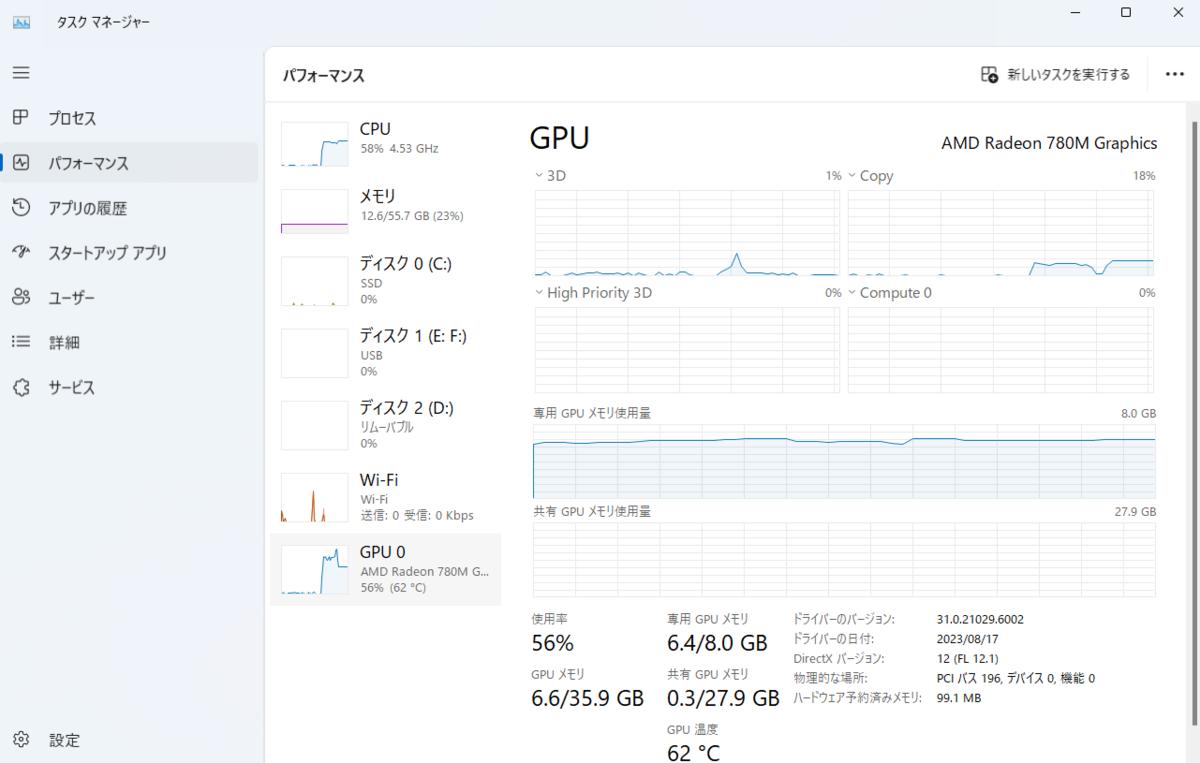Viewport: 1200px width, 763px height.
Task: Click the large GPU heading
Action: pos(559,138)
